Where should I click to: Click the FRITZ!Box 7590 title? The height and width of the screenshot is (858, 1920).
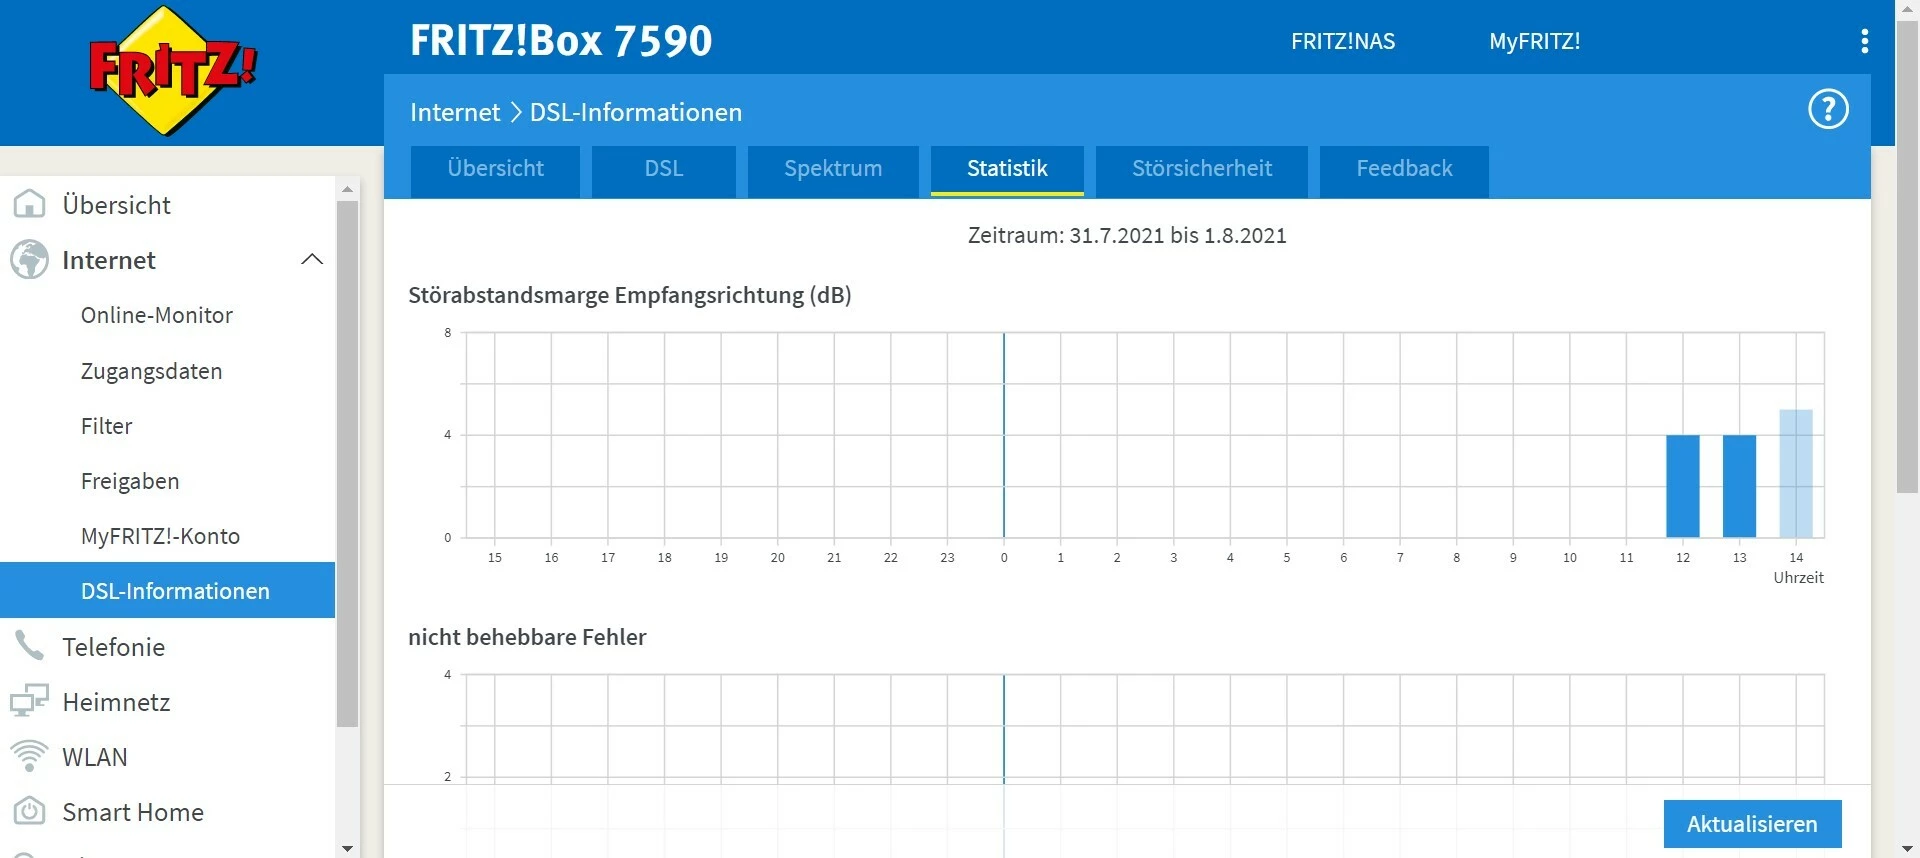561,41
